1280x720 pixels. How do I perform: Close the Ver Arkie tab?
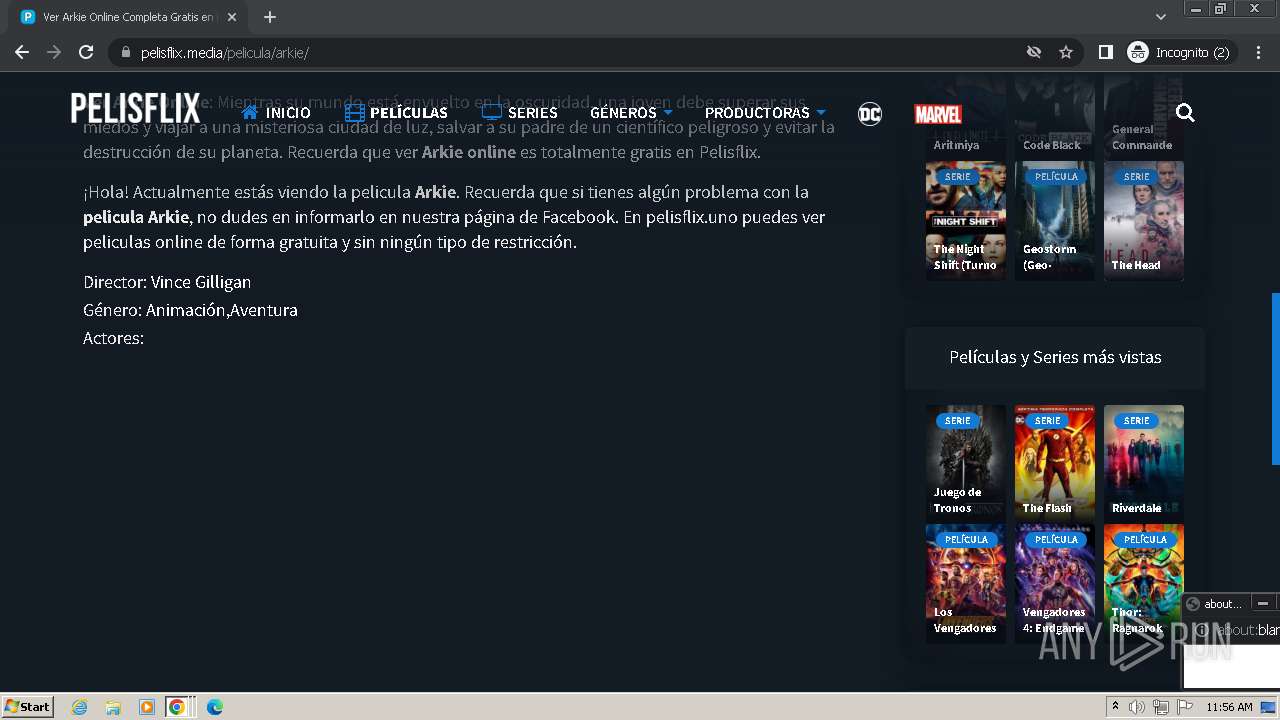(x=231, y=17)
